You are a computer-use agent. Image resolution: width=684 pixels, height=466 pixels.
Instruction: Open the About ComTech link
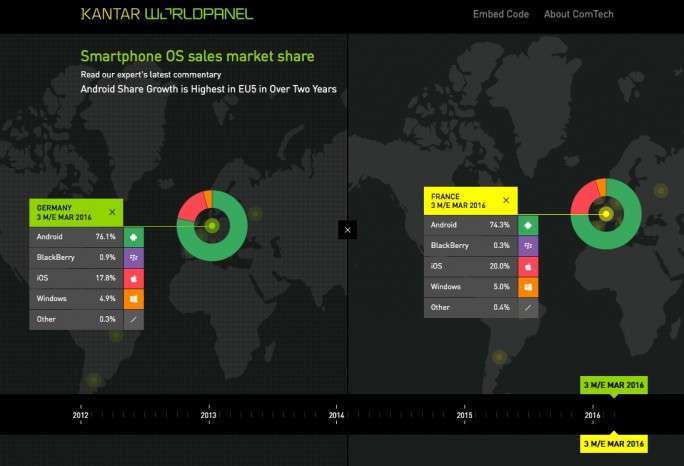pos(578,14)
